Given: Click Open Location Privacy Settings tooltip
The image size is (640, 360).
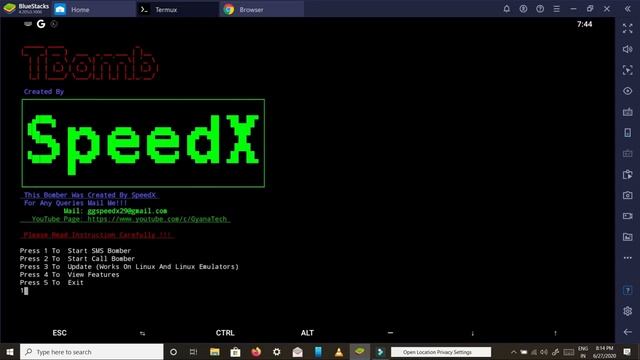Looking at the screenshot, I should pyautogui.click(x=441, y=352).
